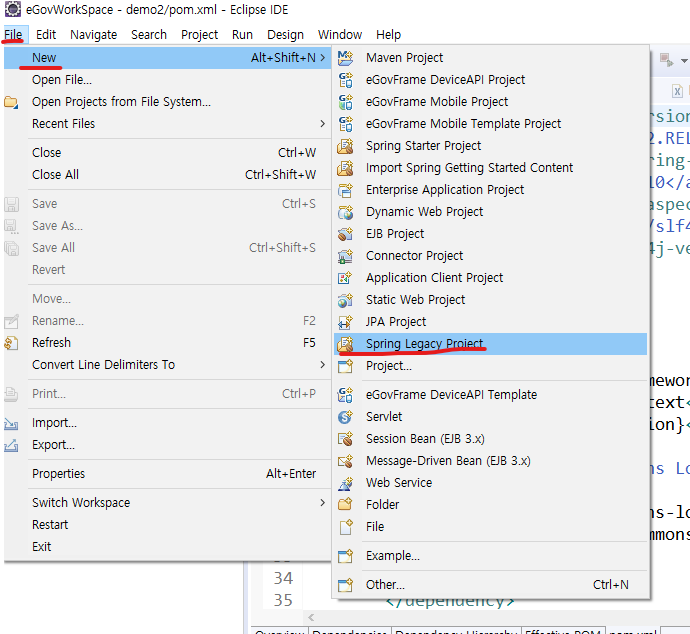Click the Spring Starter Project icon
Screen dimensions: 690x634
[x=345, y=146]
